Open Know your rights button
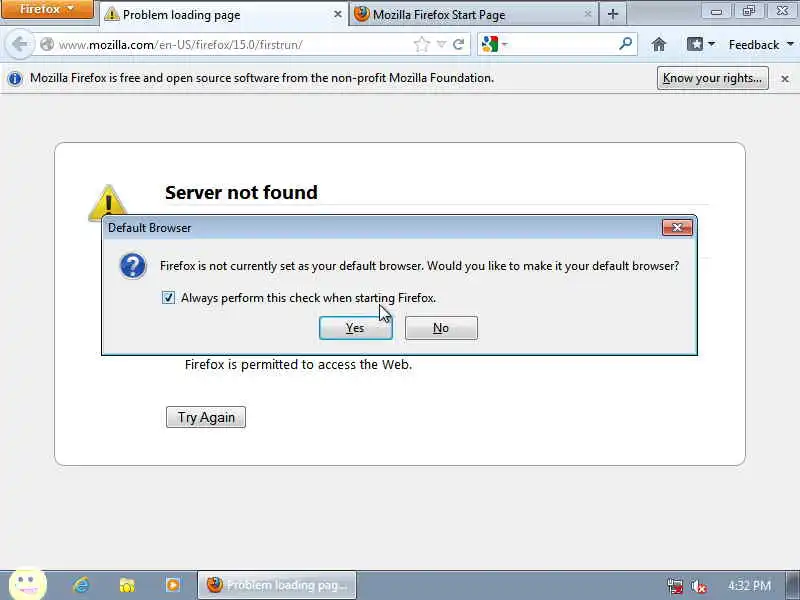Viewport: 800px width, 600px height. [712, 78]
